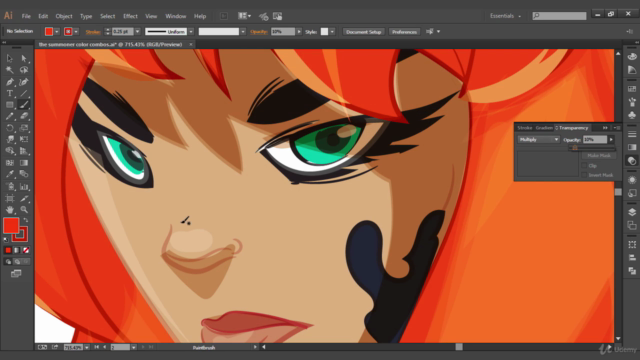Viewport: 640px width, 360px height.
Task: Select the Pen tool
Action: (x=9, y=82)
